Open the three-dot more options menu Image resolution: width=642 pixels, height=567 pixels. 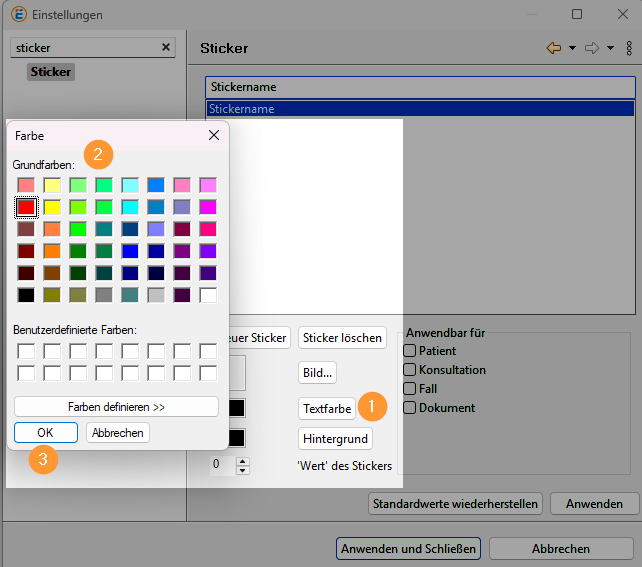pos(629,48)
